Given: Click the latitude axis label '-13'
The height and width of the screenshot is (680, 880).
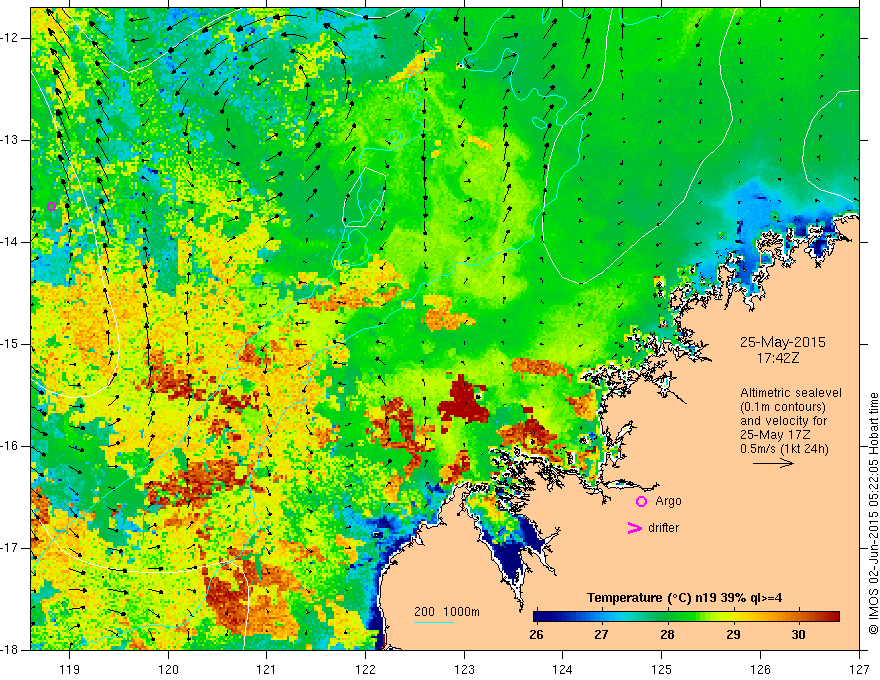Looking at the screenshot, I should coord(11,140).
